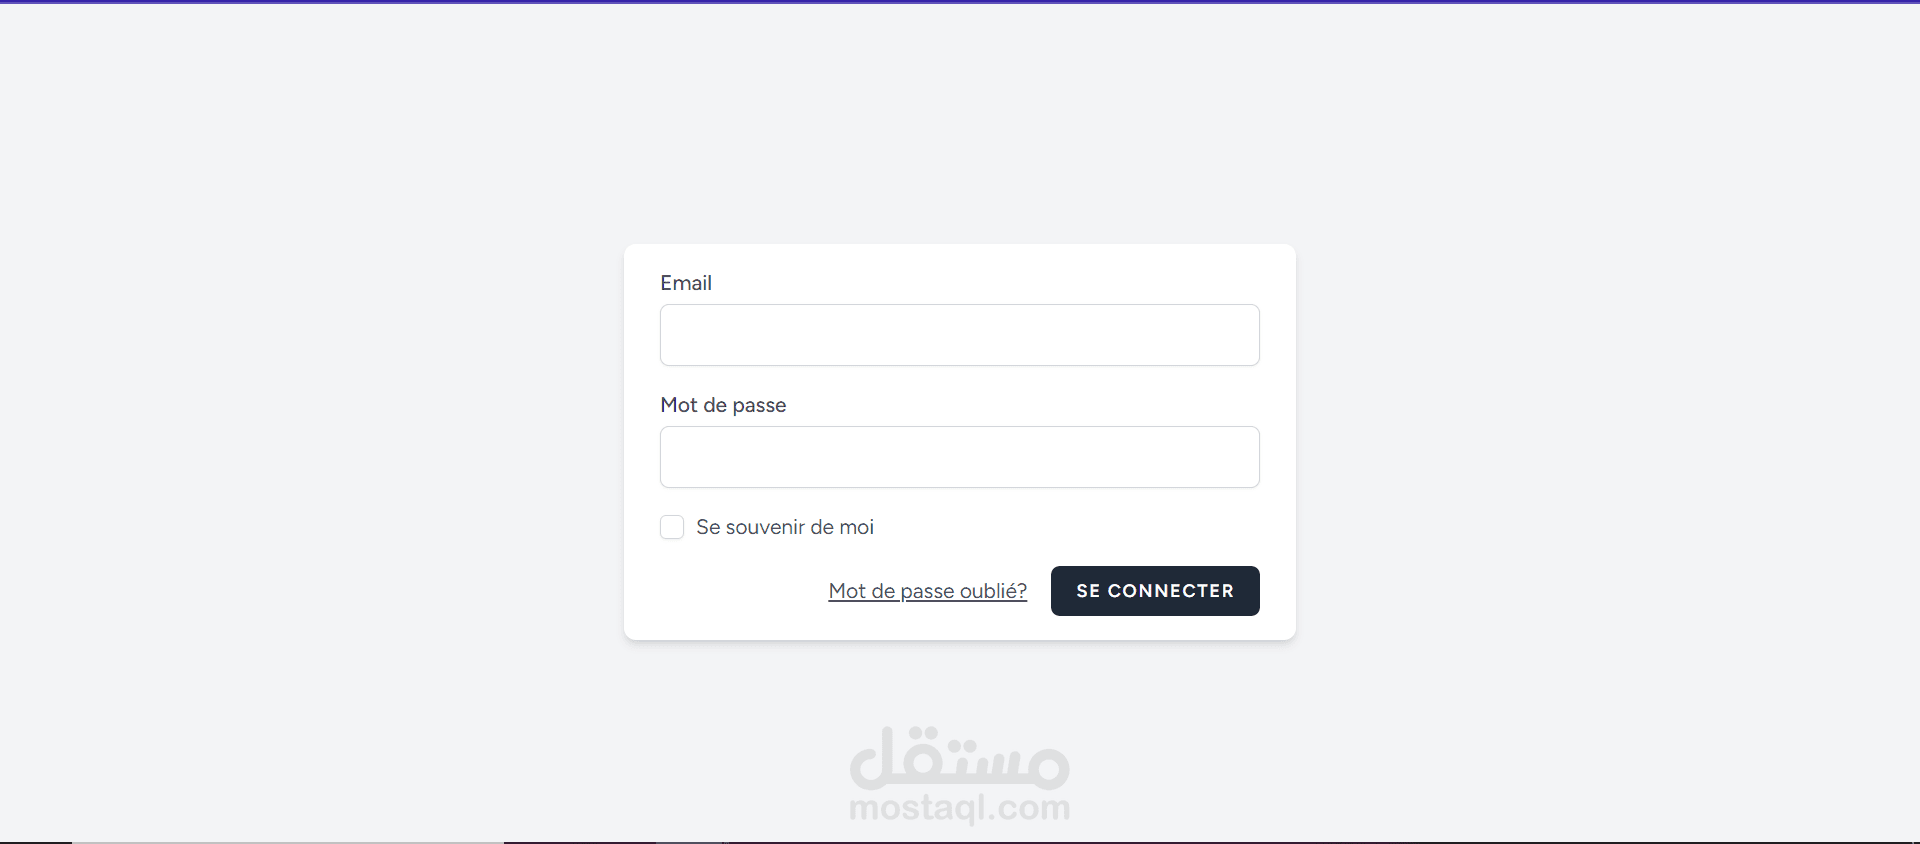Click the right end of the password field
This screenshot has height=844, width=1920.
pos(1240,457)
